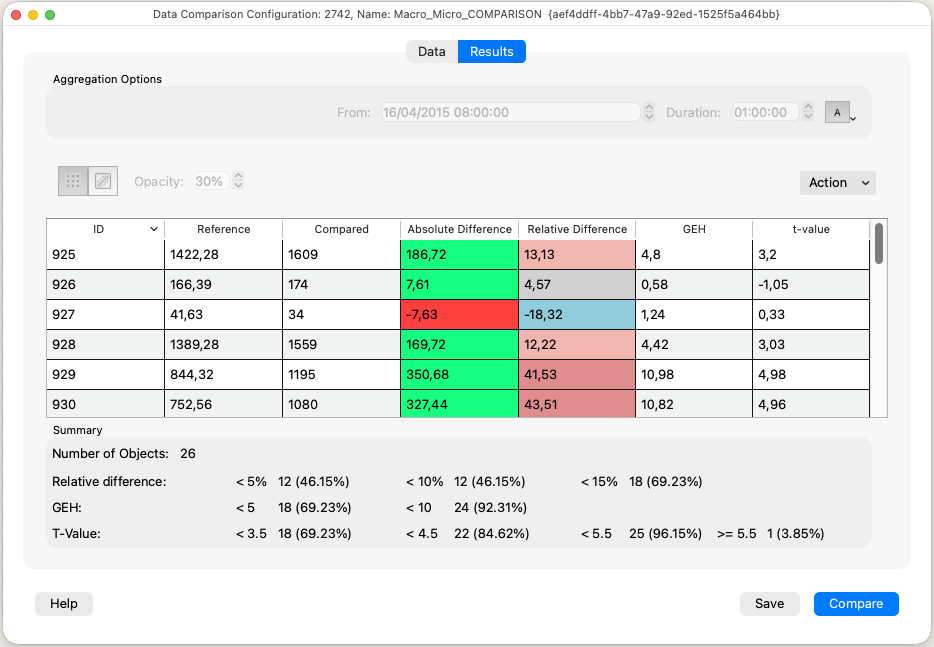
Task: Click the Compare button
Action: point(856,604)
